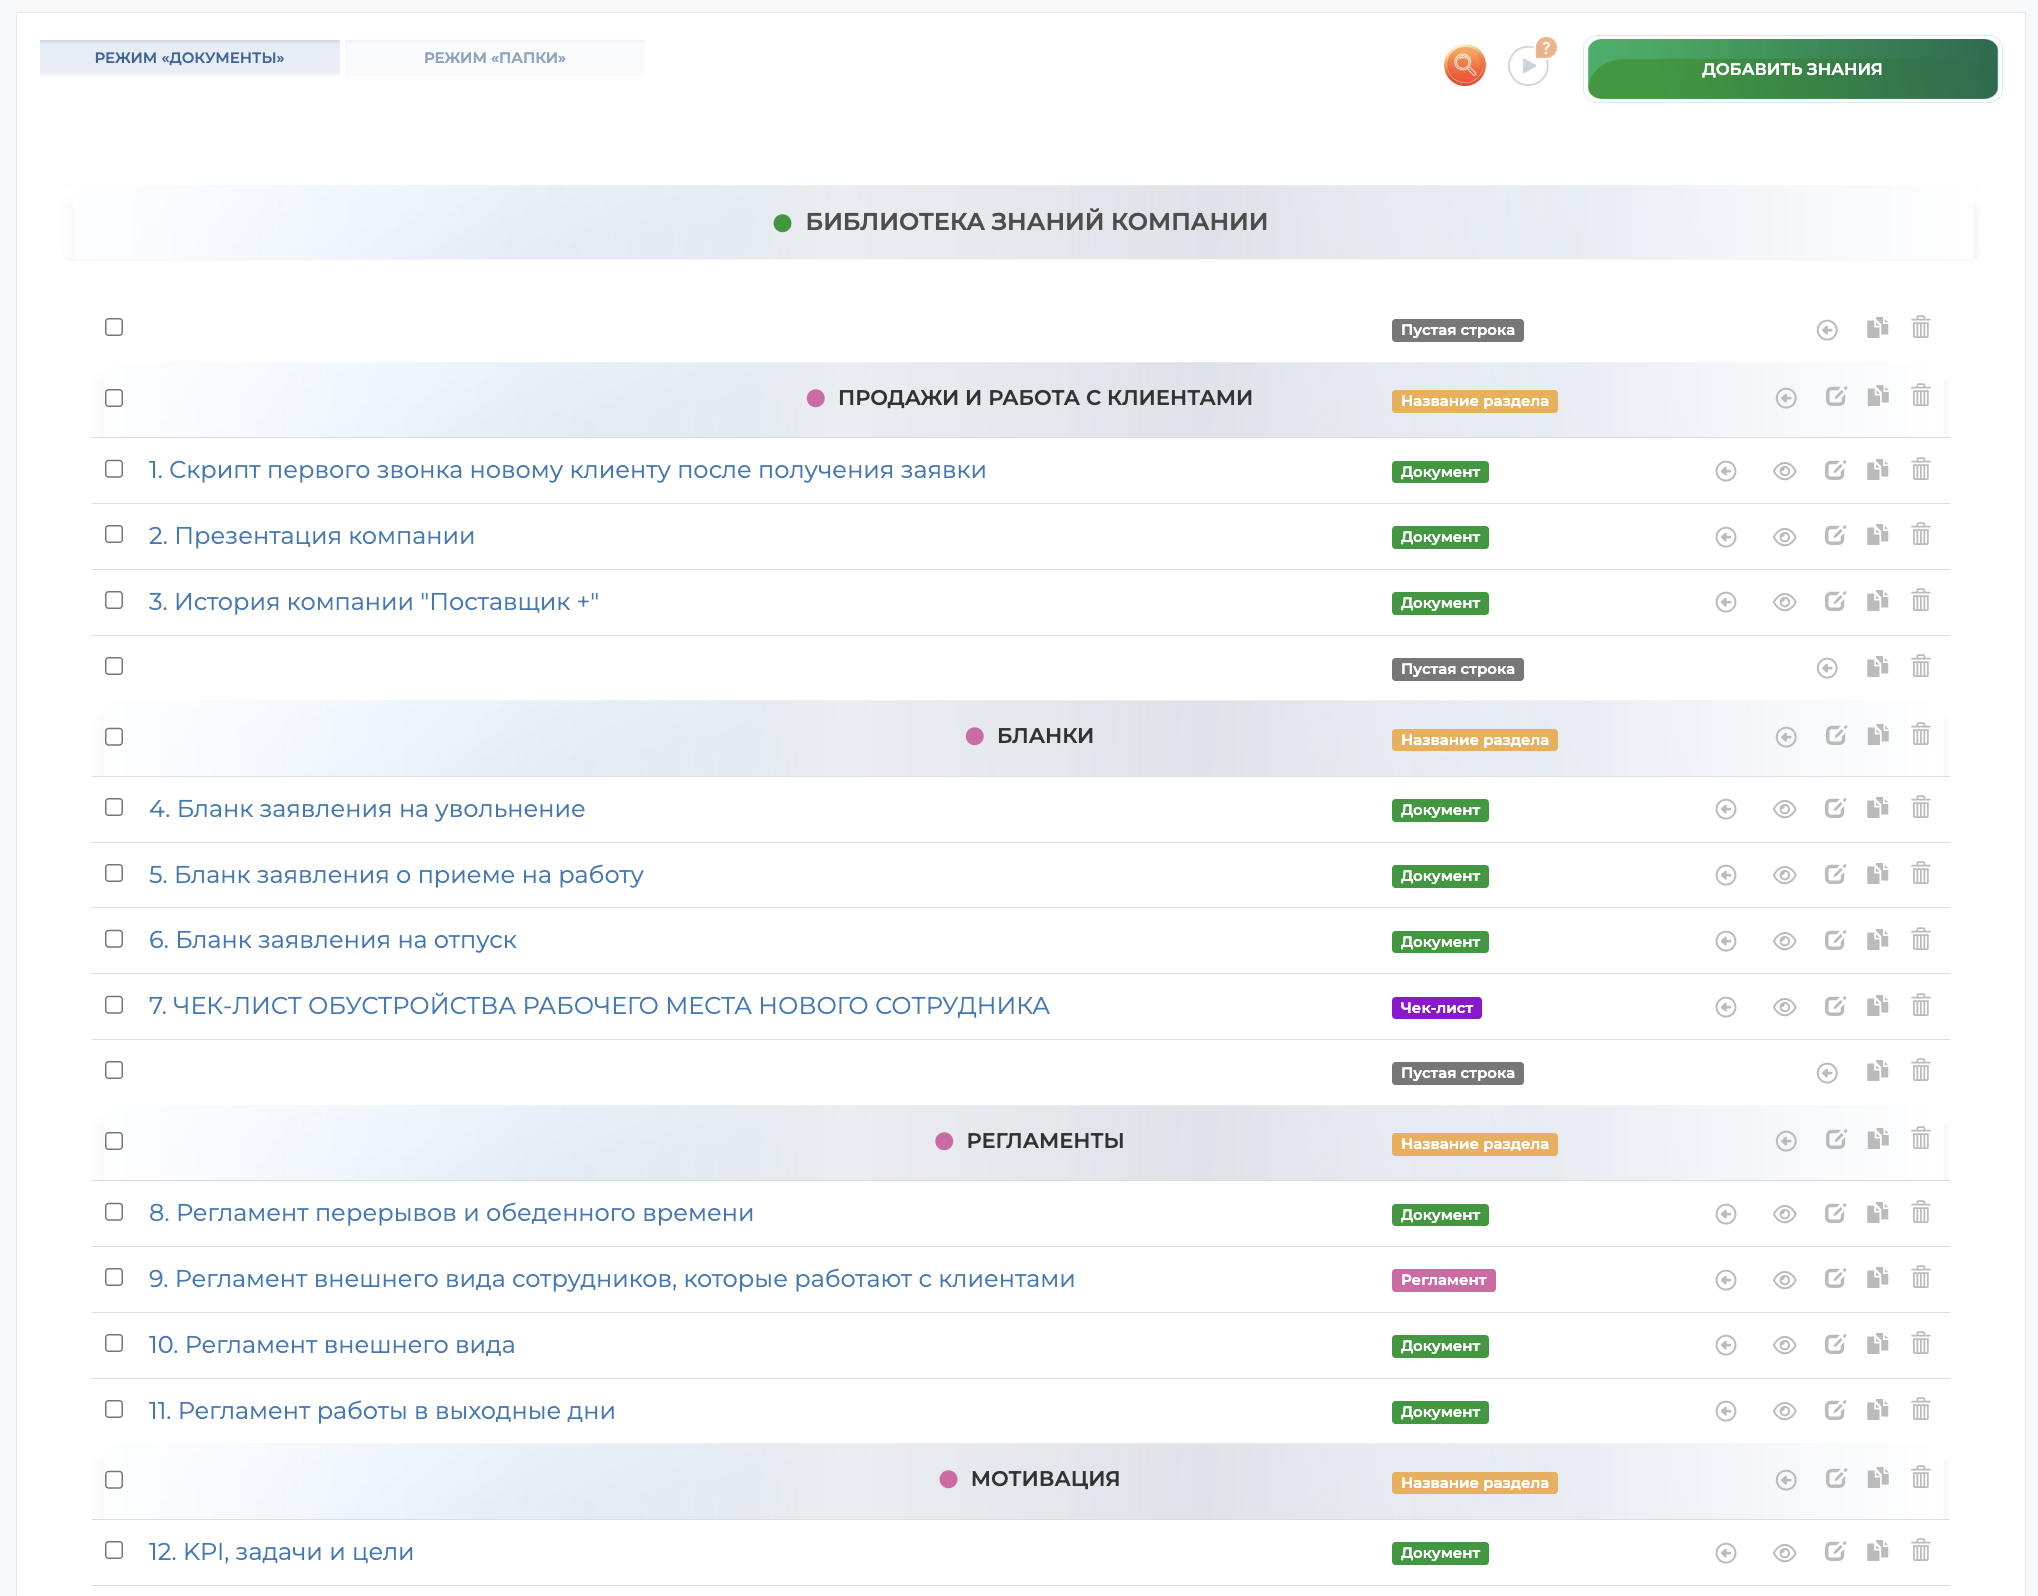Tick checkbox next to 'Регламент внешнего вида'
The image size is (2038, 1596).
(114, 1343)
